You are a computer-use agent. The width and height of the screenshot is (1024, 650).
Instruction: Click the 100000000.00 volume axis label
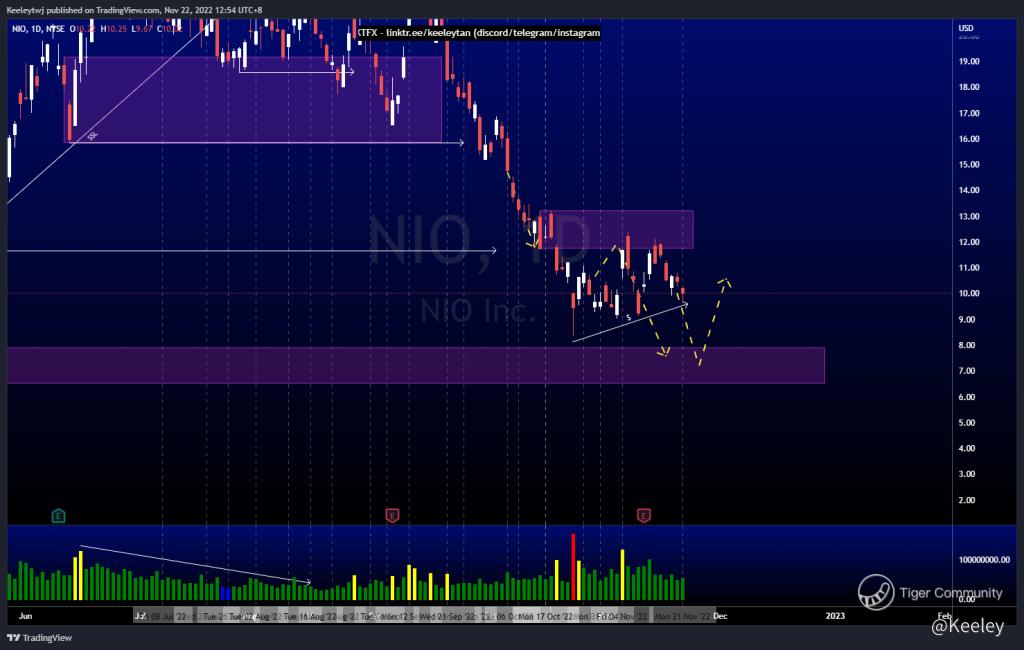coord(984,560)
